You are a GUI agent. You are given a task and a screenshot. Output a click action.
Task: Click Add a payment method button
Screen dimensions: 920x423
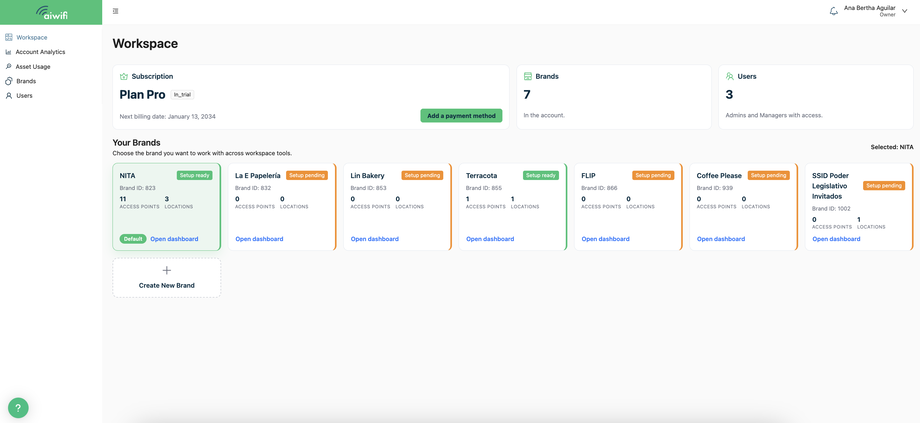461,116
